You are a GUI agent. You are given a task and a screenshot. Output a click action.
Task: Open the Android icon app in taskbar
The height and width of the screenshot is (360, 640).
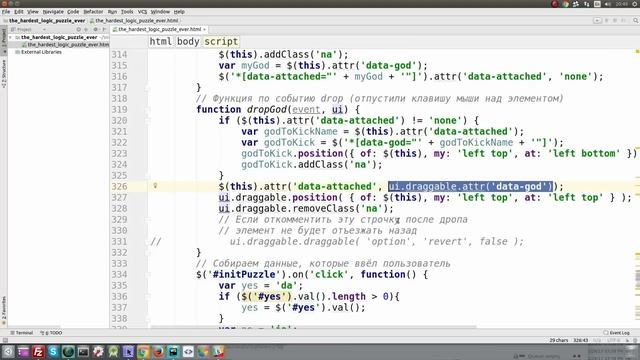pyautogui.click(x=113, y=351)
